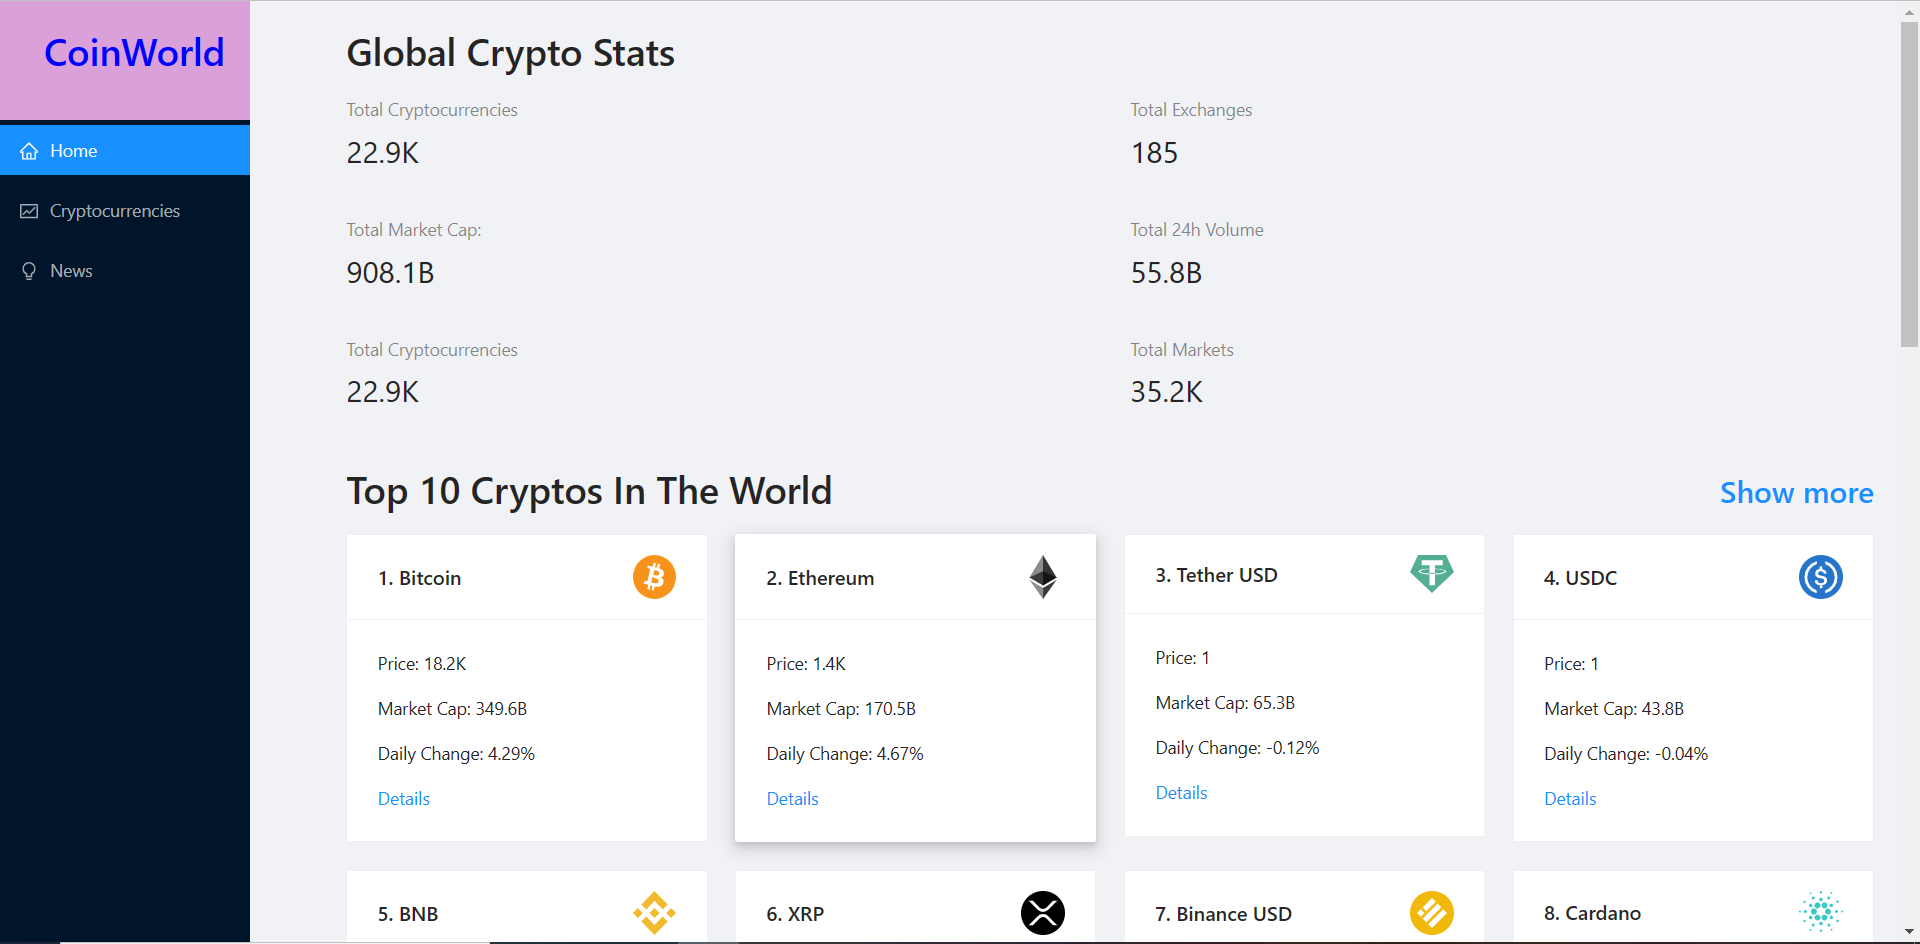Open the Home menu item
1920x944 pixels.
(x=74, y=151)
